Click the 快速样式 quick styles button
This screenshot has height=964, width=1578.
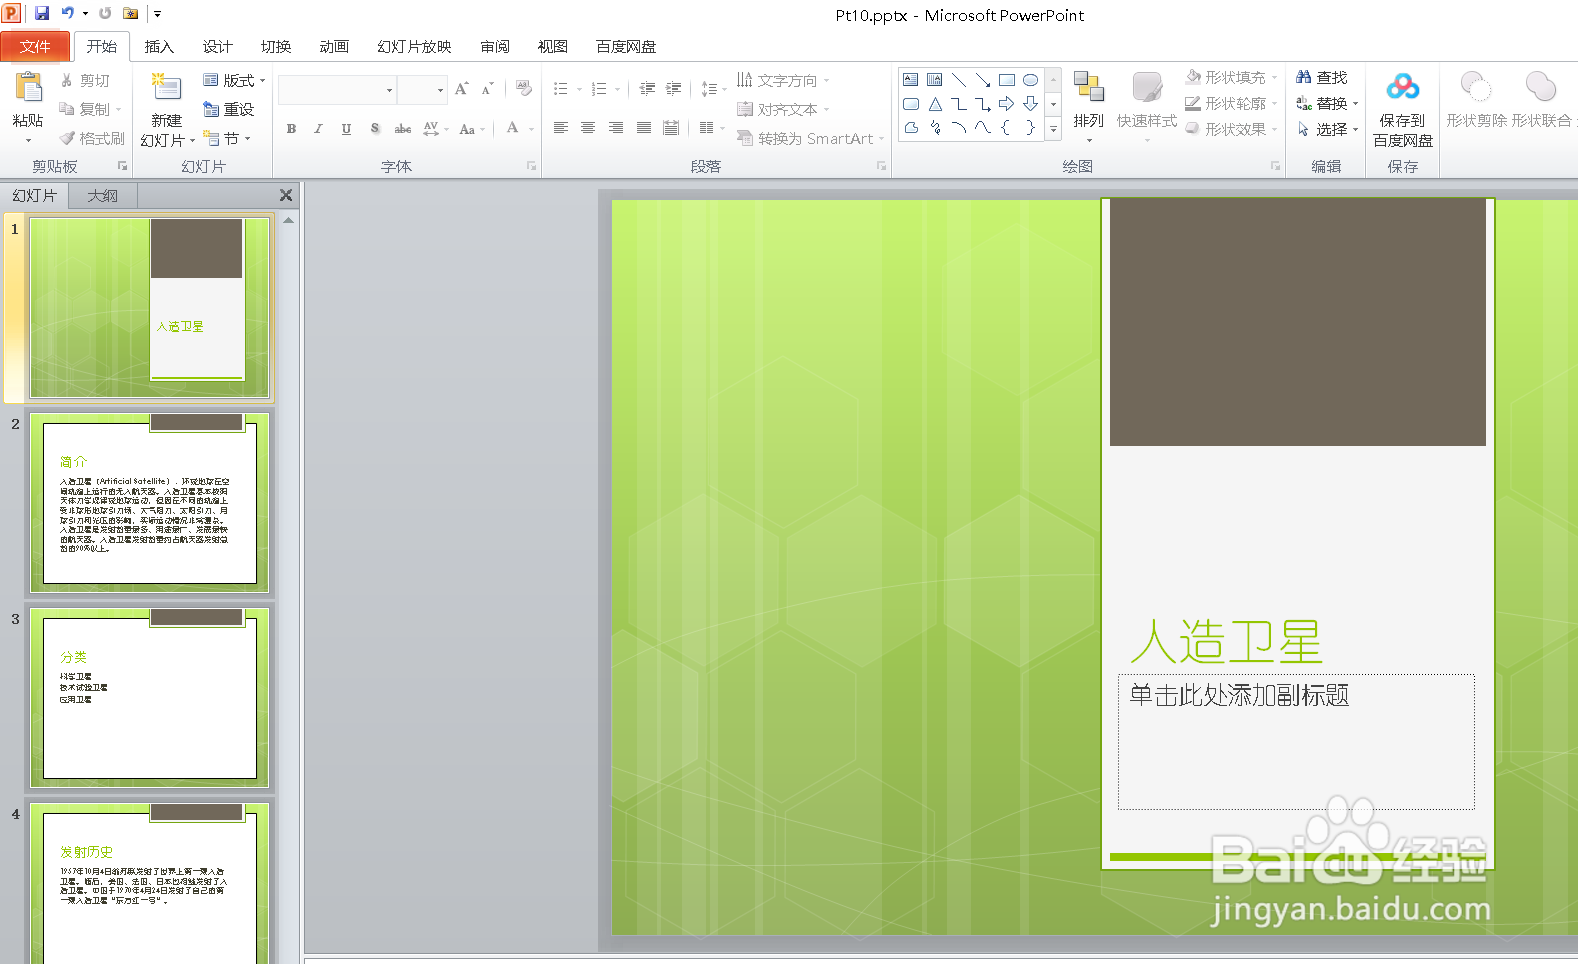pyautogui.click(x=1146, y=105)
